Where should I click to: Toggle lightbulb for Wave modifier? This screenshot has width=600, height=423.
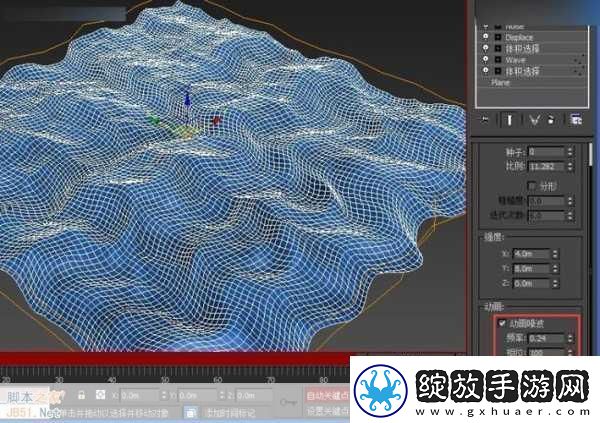pyautogui.click(x=486, y=59)
